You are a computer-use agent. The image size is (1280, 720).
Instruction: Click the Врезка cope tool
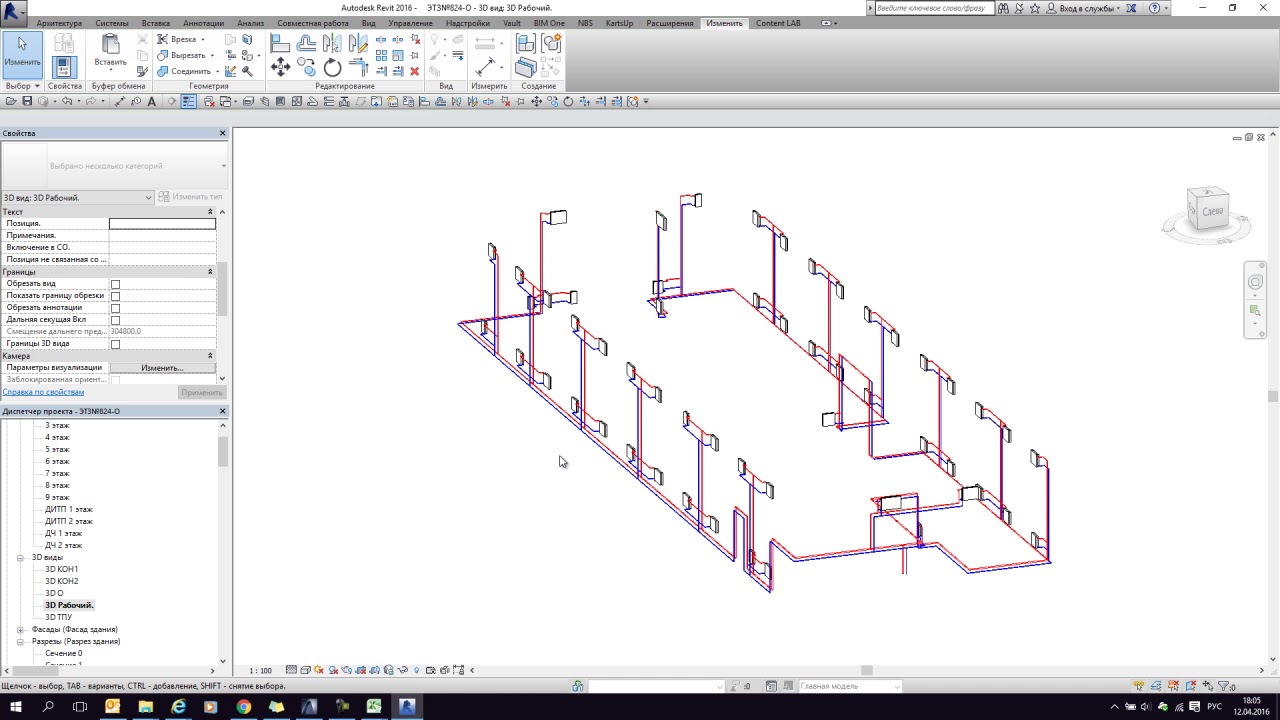(x=180, y=39)
